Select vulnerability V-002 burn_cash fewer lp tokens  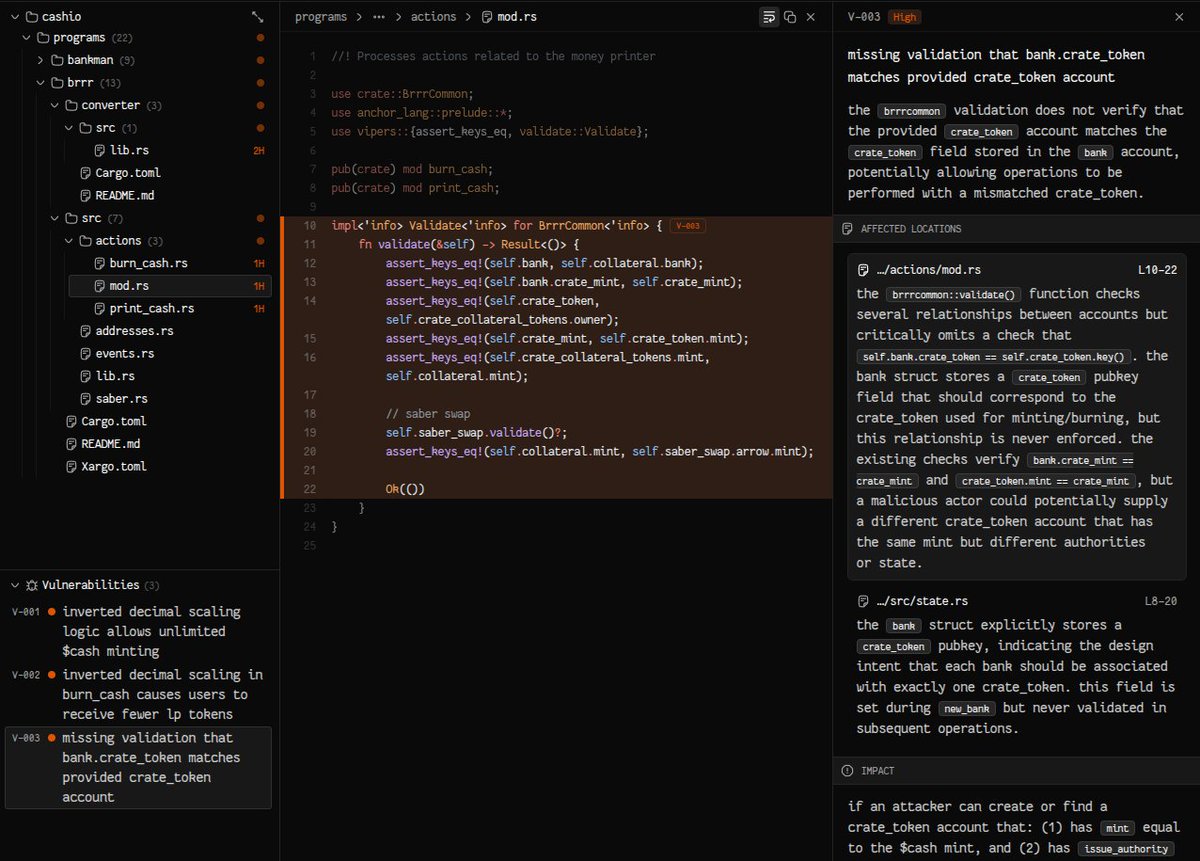click(139, 694)
